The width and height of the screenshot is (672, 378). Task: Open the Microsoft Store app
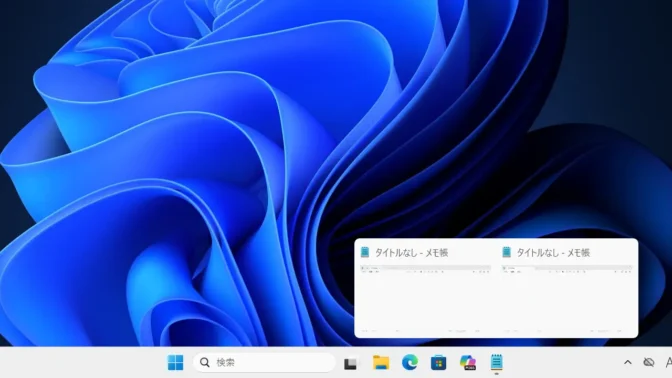tap(438, 363)
